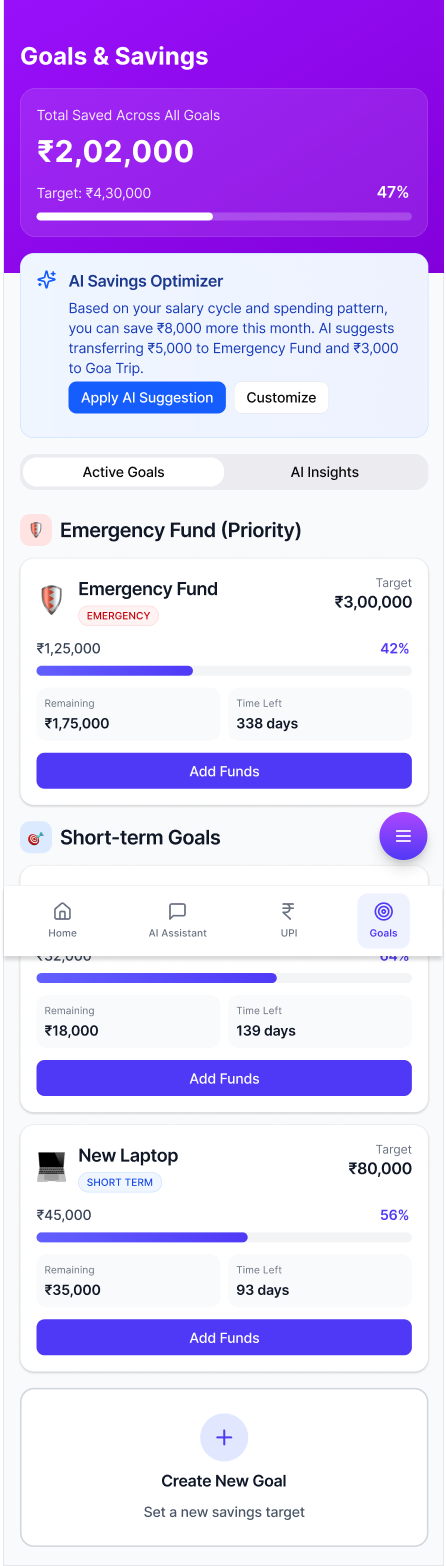The image size is (446, 1566).
Task: Click the AI Savings Optimizer sparkle icon
Action: (47, 281)
